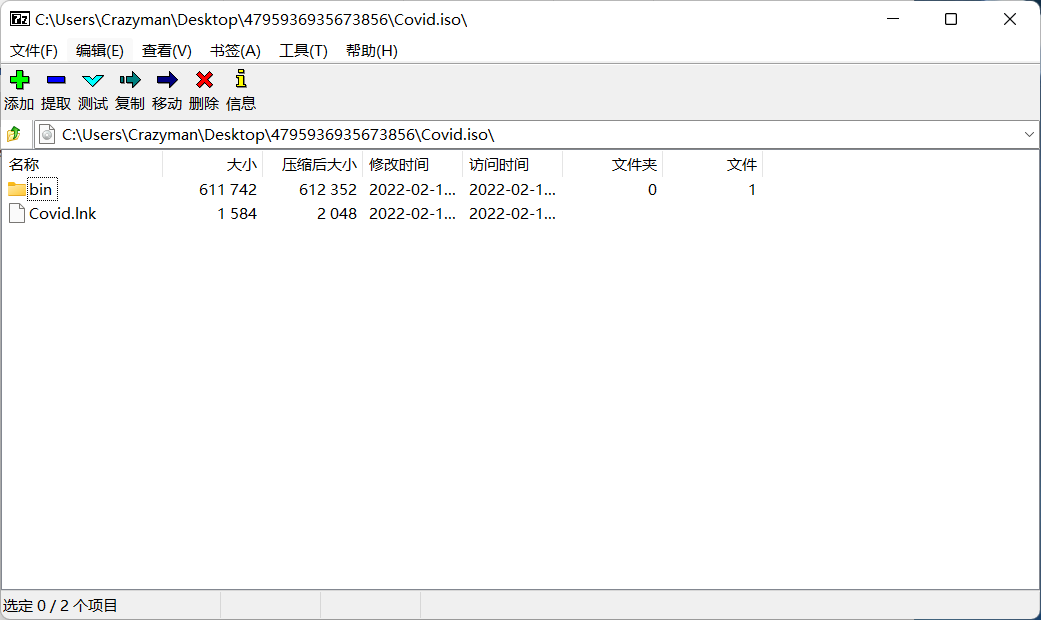This screenshot has width=1041, height=620.
Task: Click packed size value 612 352
Action: pyautogui.click(x=328, y=190)
